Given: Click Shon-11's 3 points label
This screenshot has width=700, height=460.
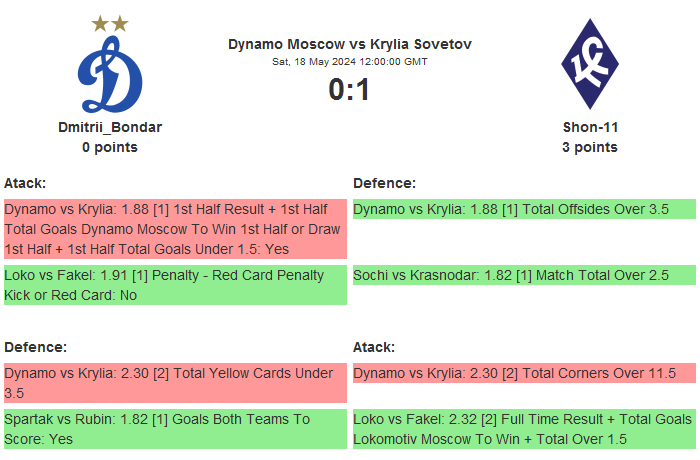Looking at the screenshot, I should (x=589, y=147).
